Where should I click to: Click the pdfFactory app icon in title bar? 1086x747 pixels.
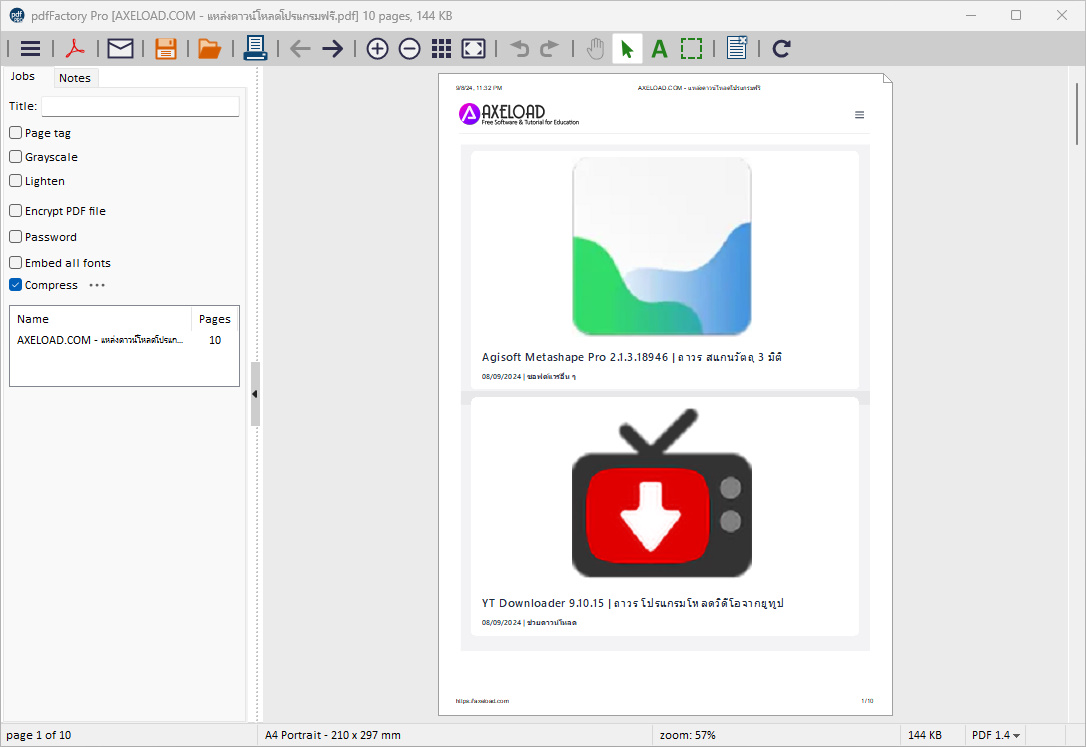tap(17, 15)
